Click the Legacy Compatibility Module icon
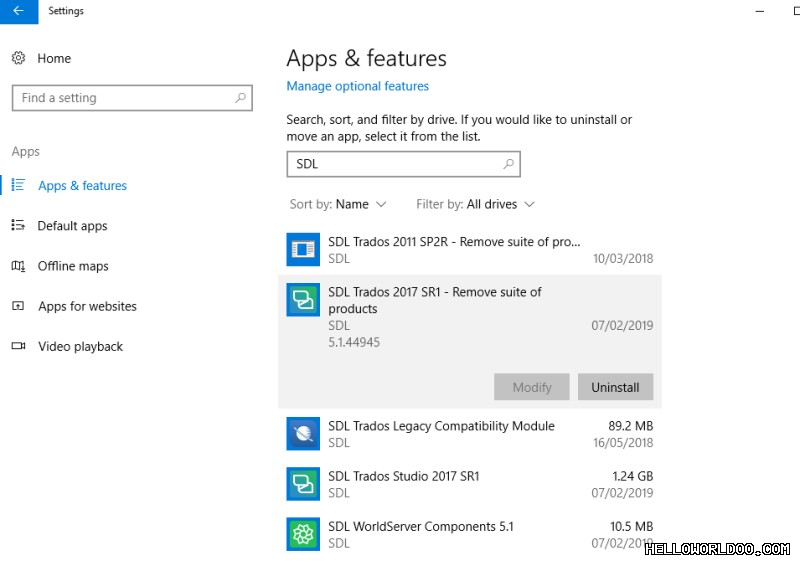800x566 pixels. point(303,434)
